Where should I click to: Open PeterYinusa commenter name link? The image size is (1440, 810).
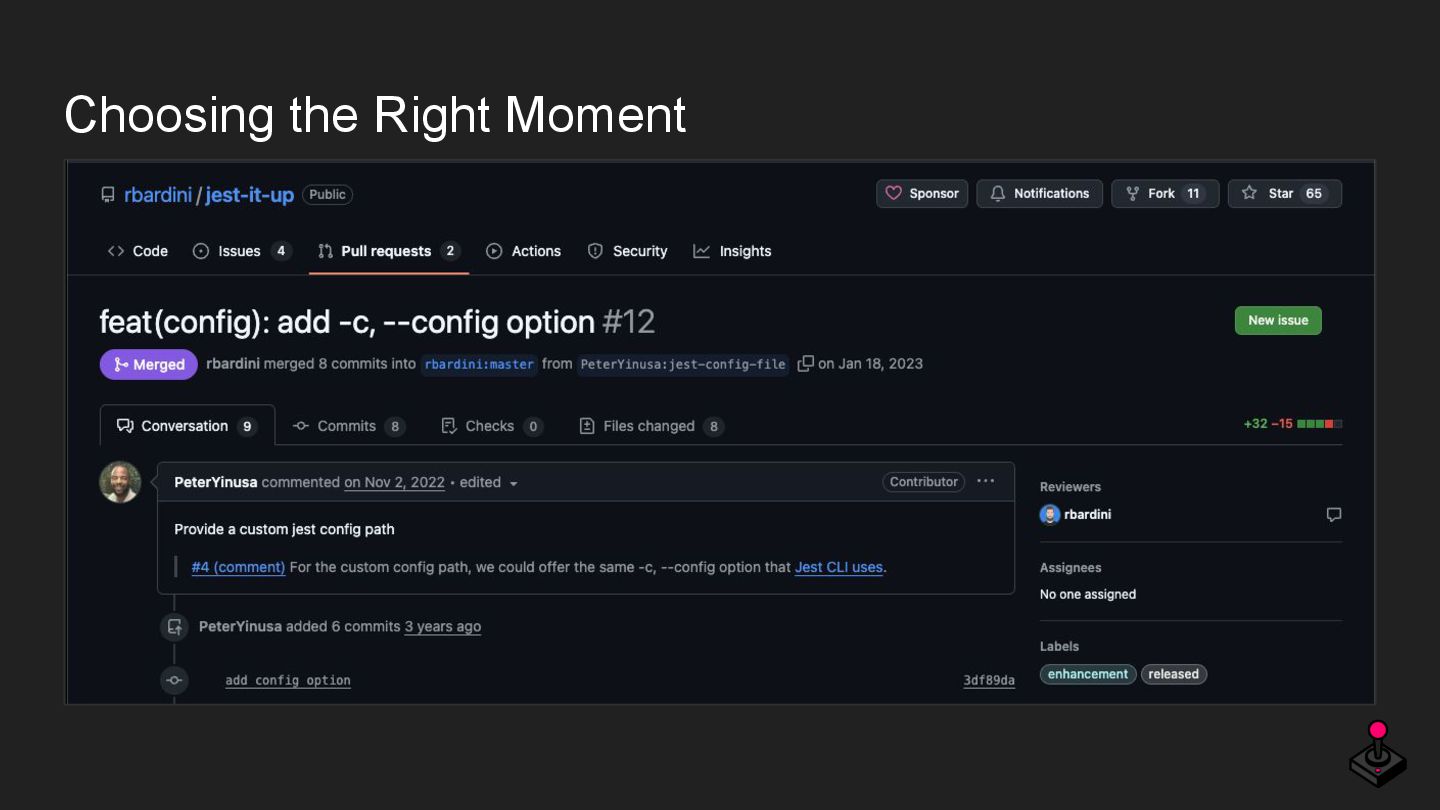[216, 482]
